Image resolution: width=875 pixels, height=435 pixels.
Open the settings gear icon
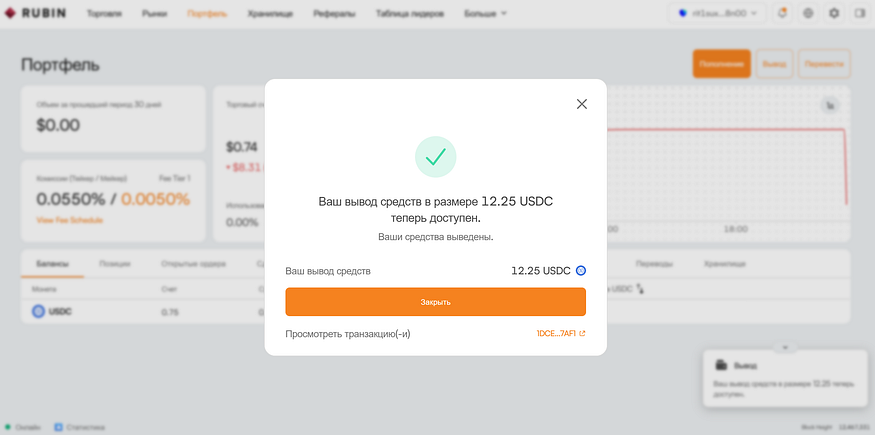[834, 14]
